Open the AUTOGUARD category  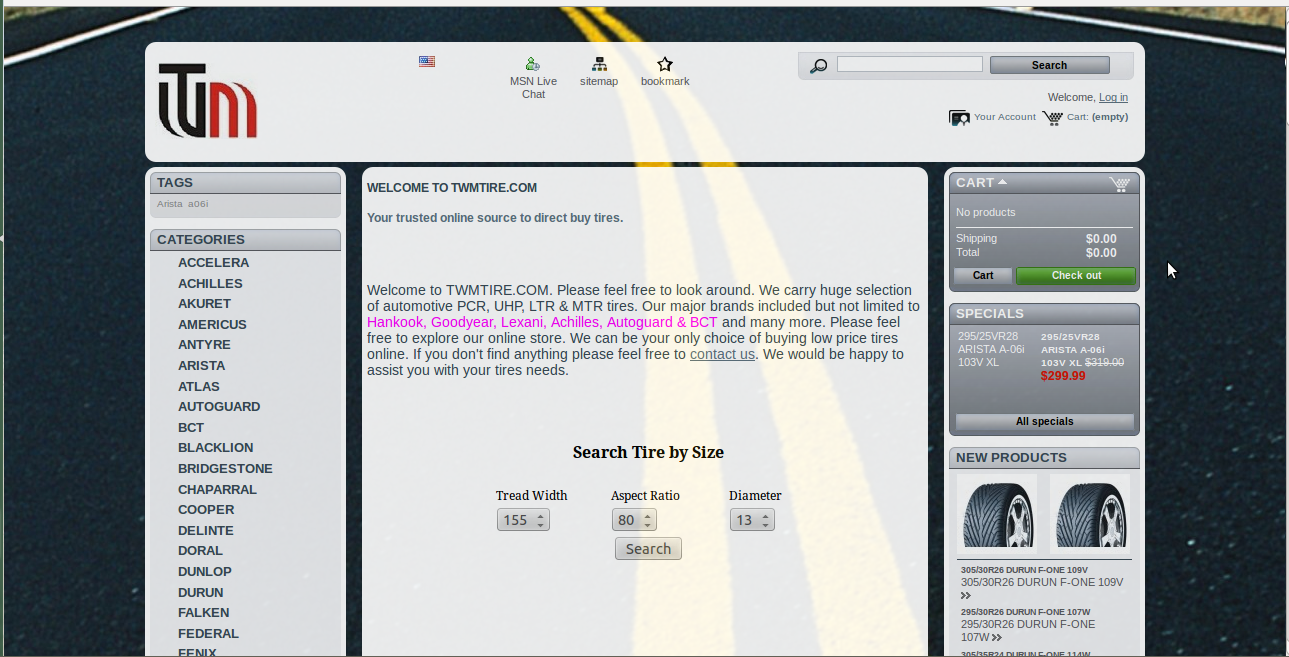(219, 407)
